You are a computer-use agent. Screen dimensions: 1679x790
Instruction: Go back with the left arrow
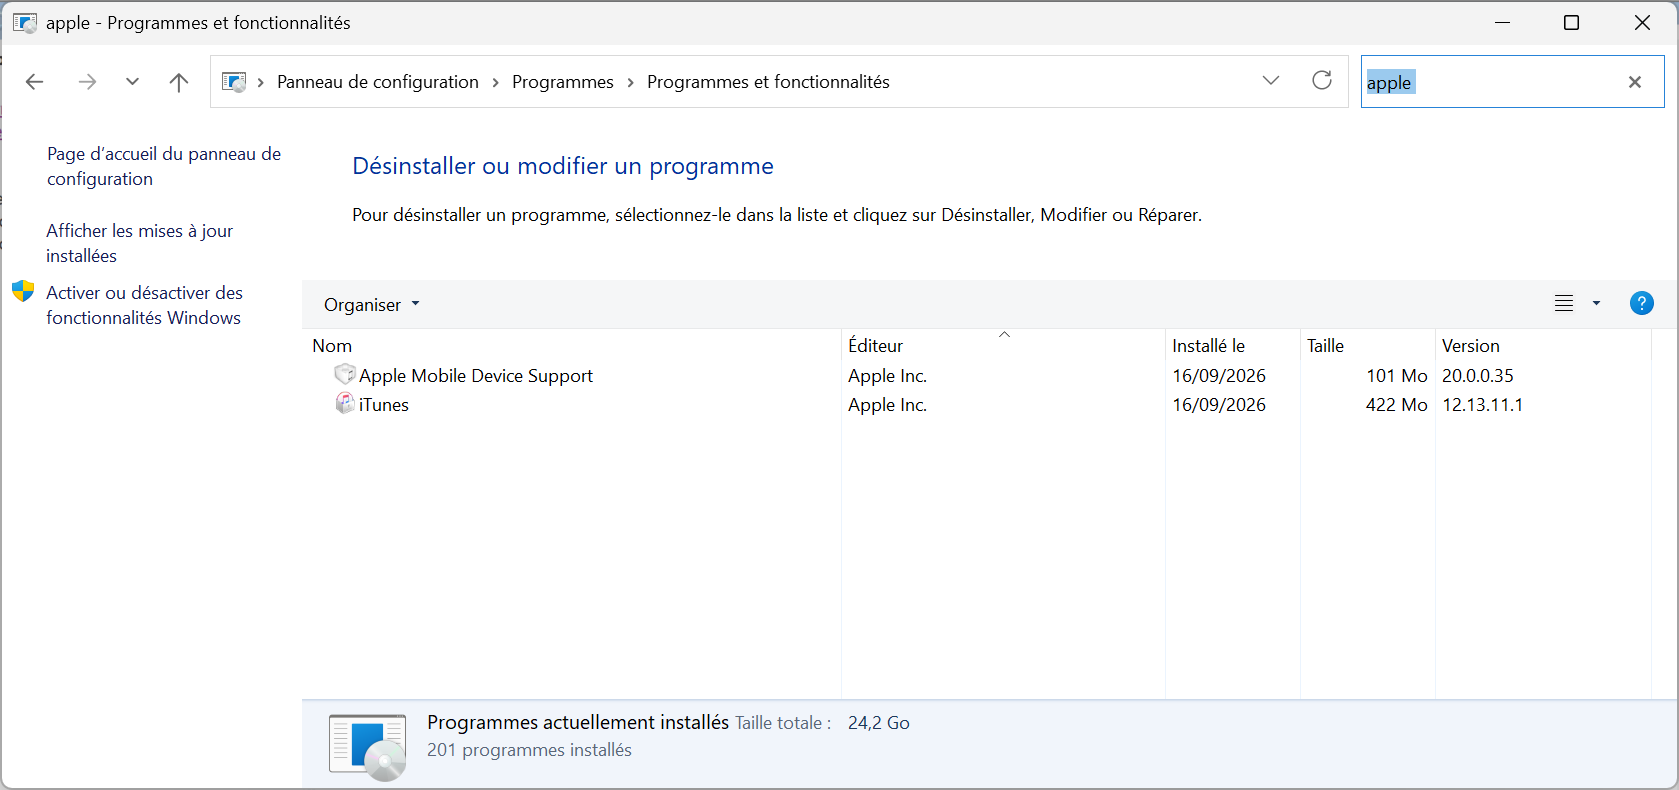pos(35,82)
